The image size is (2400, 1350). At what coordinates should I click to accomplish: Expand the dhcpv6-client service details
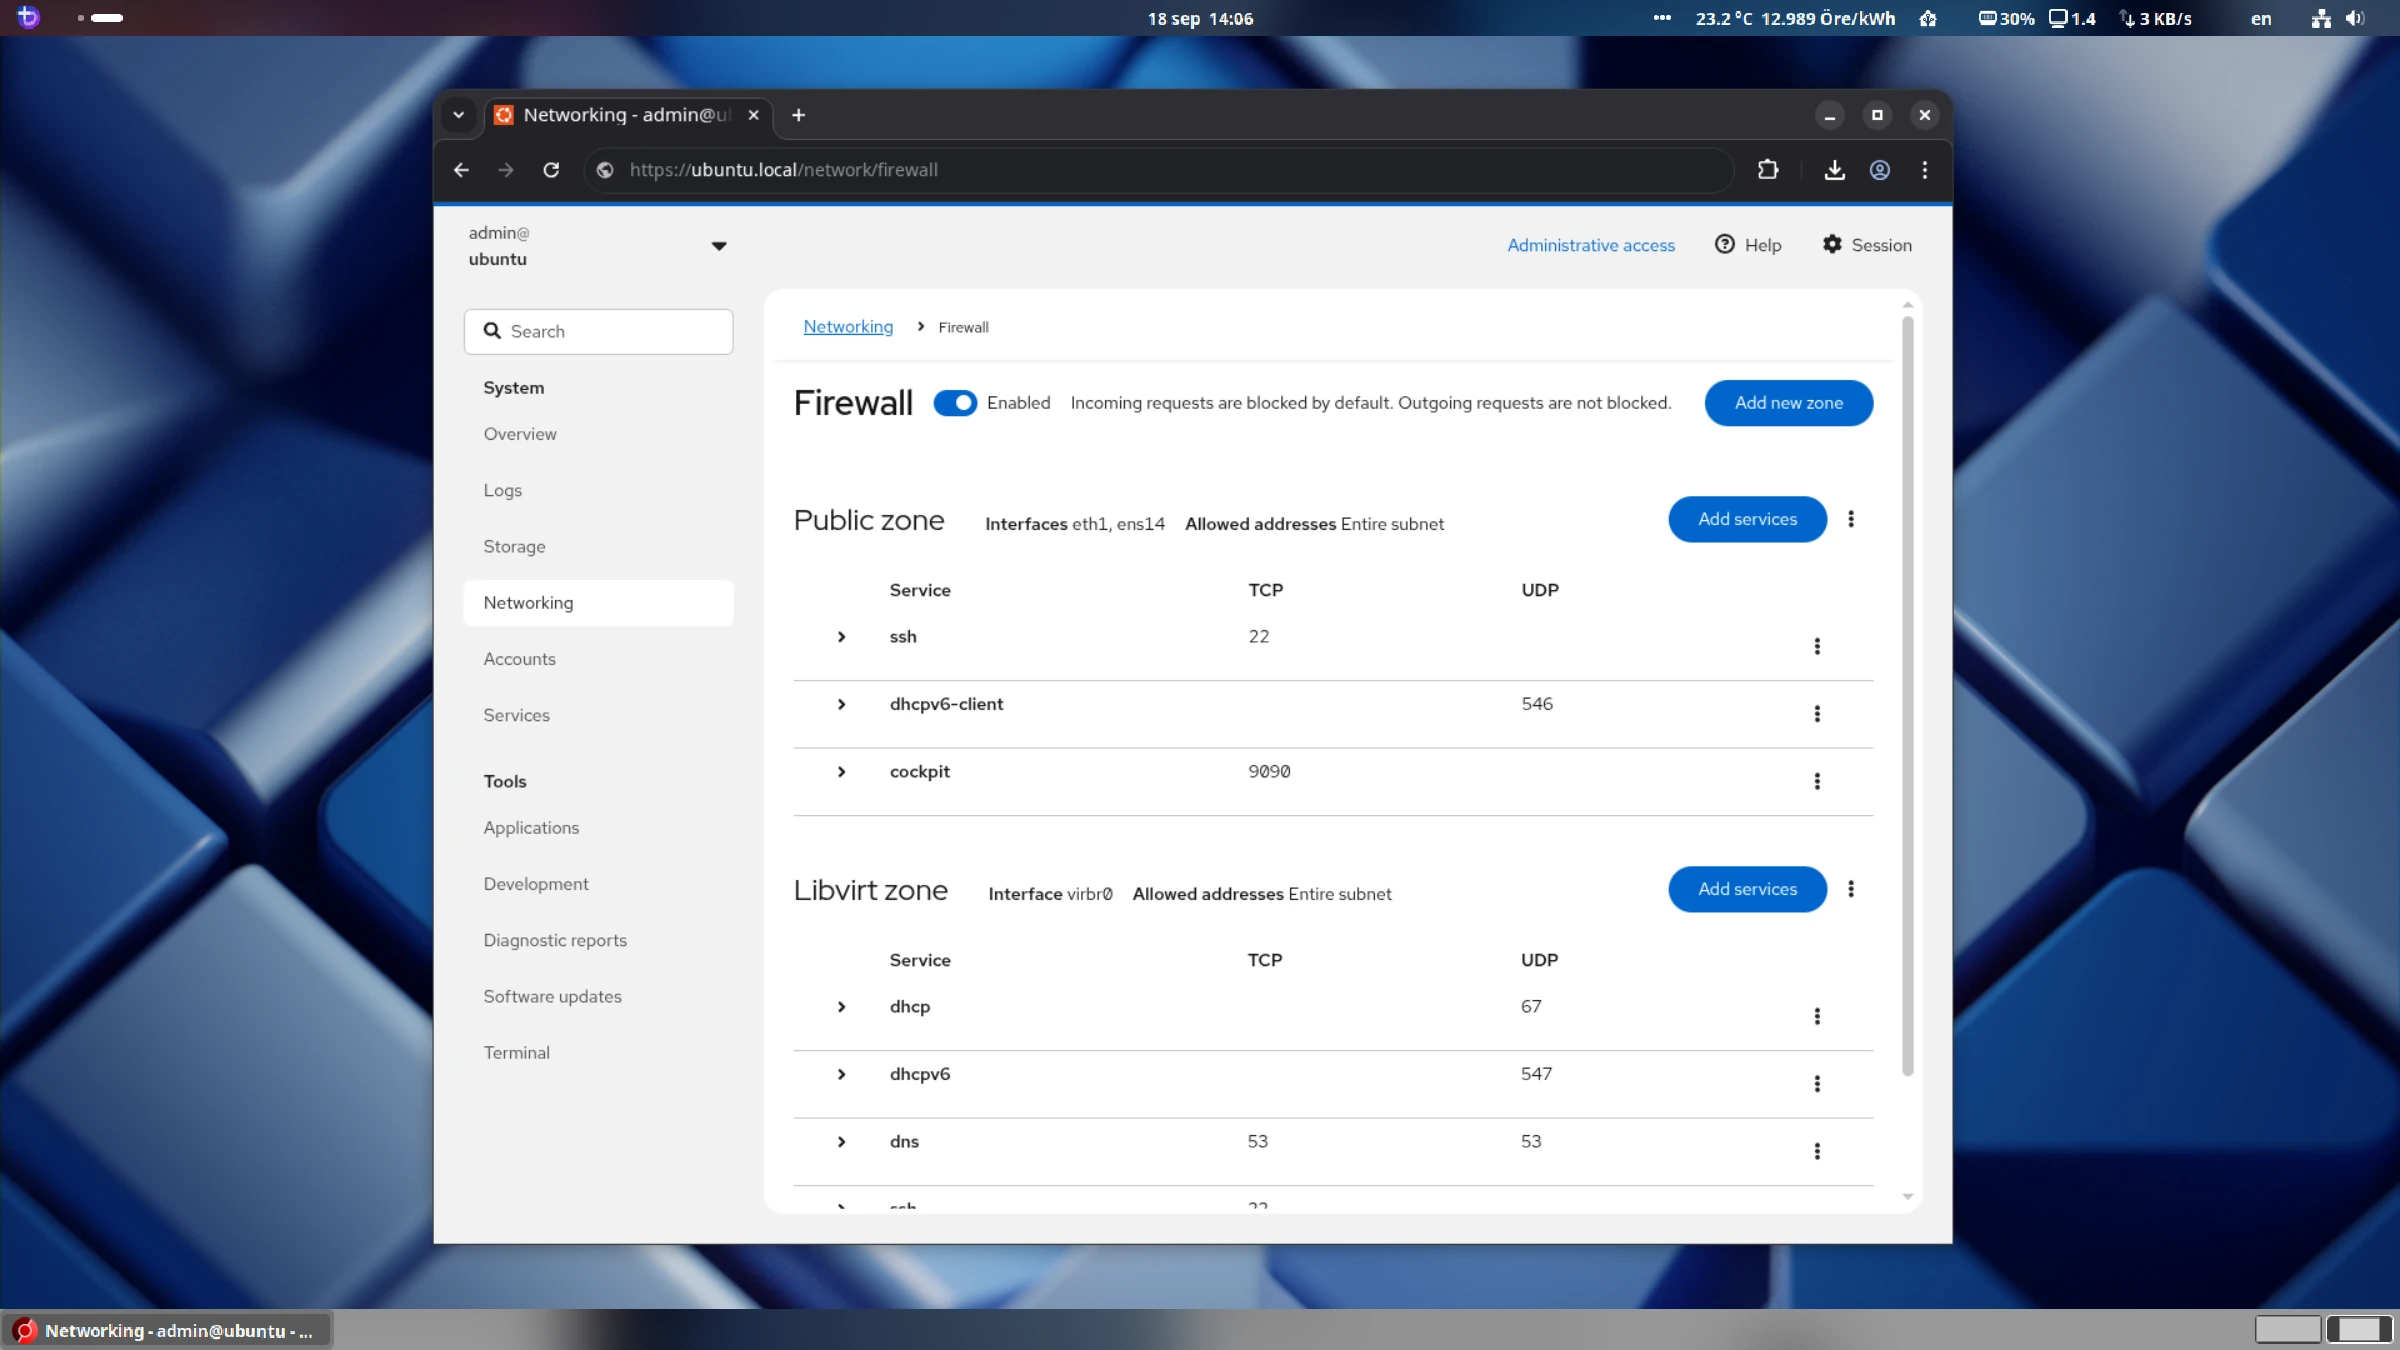(x=841, y=704)
